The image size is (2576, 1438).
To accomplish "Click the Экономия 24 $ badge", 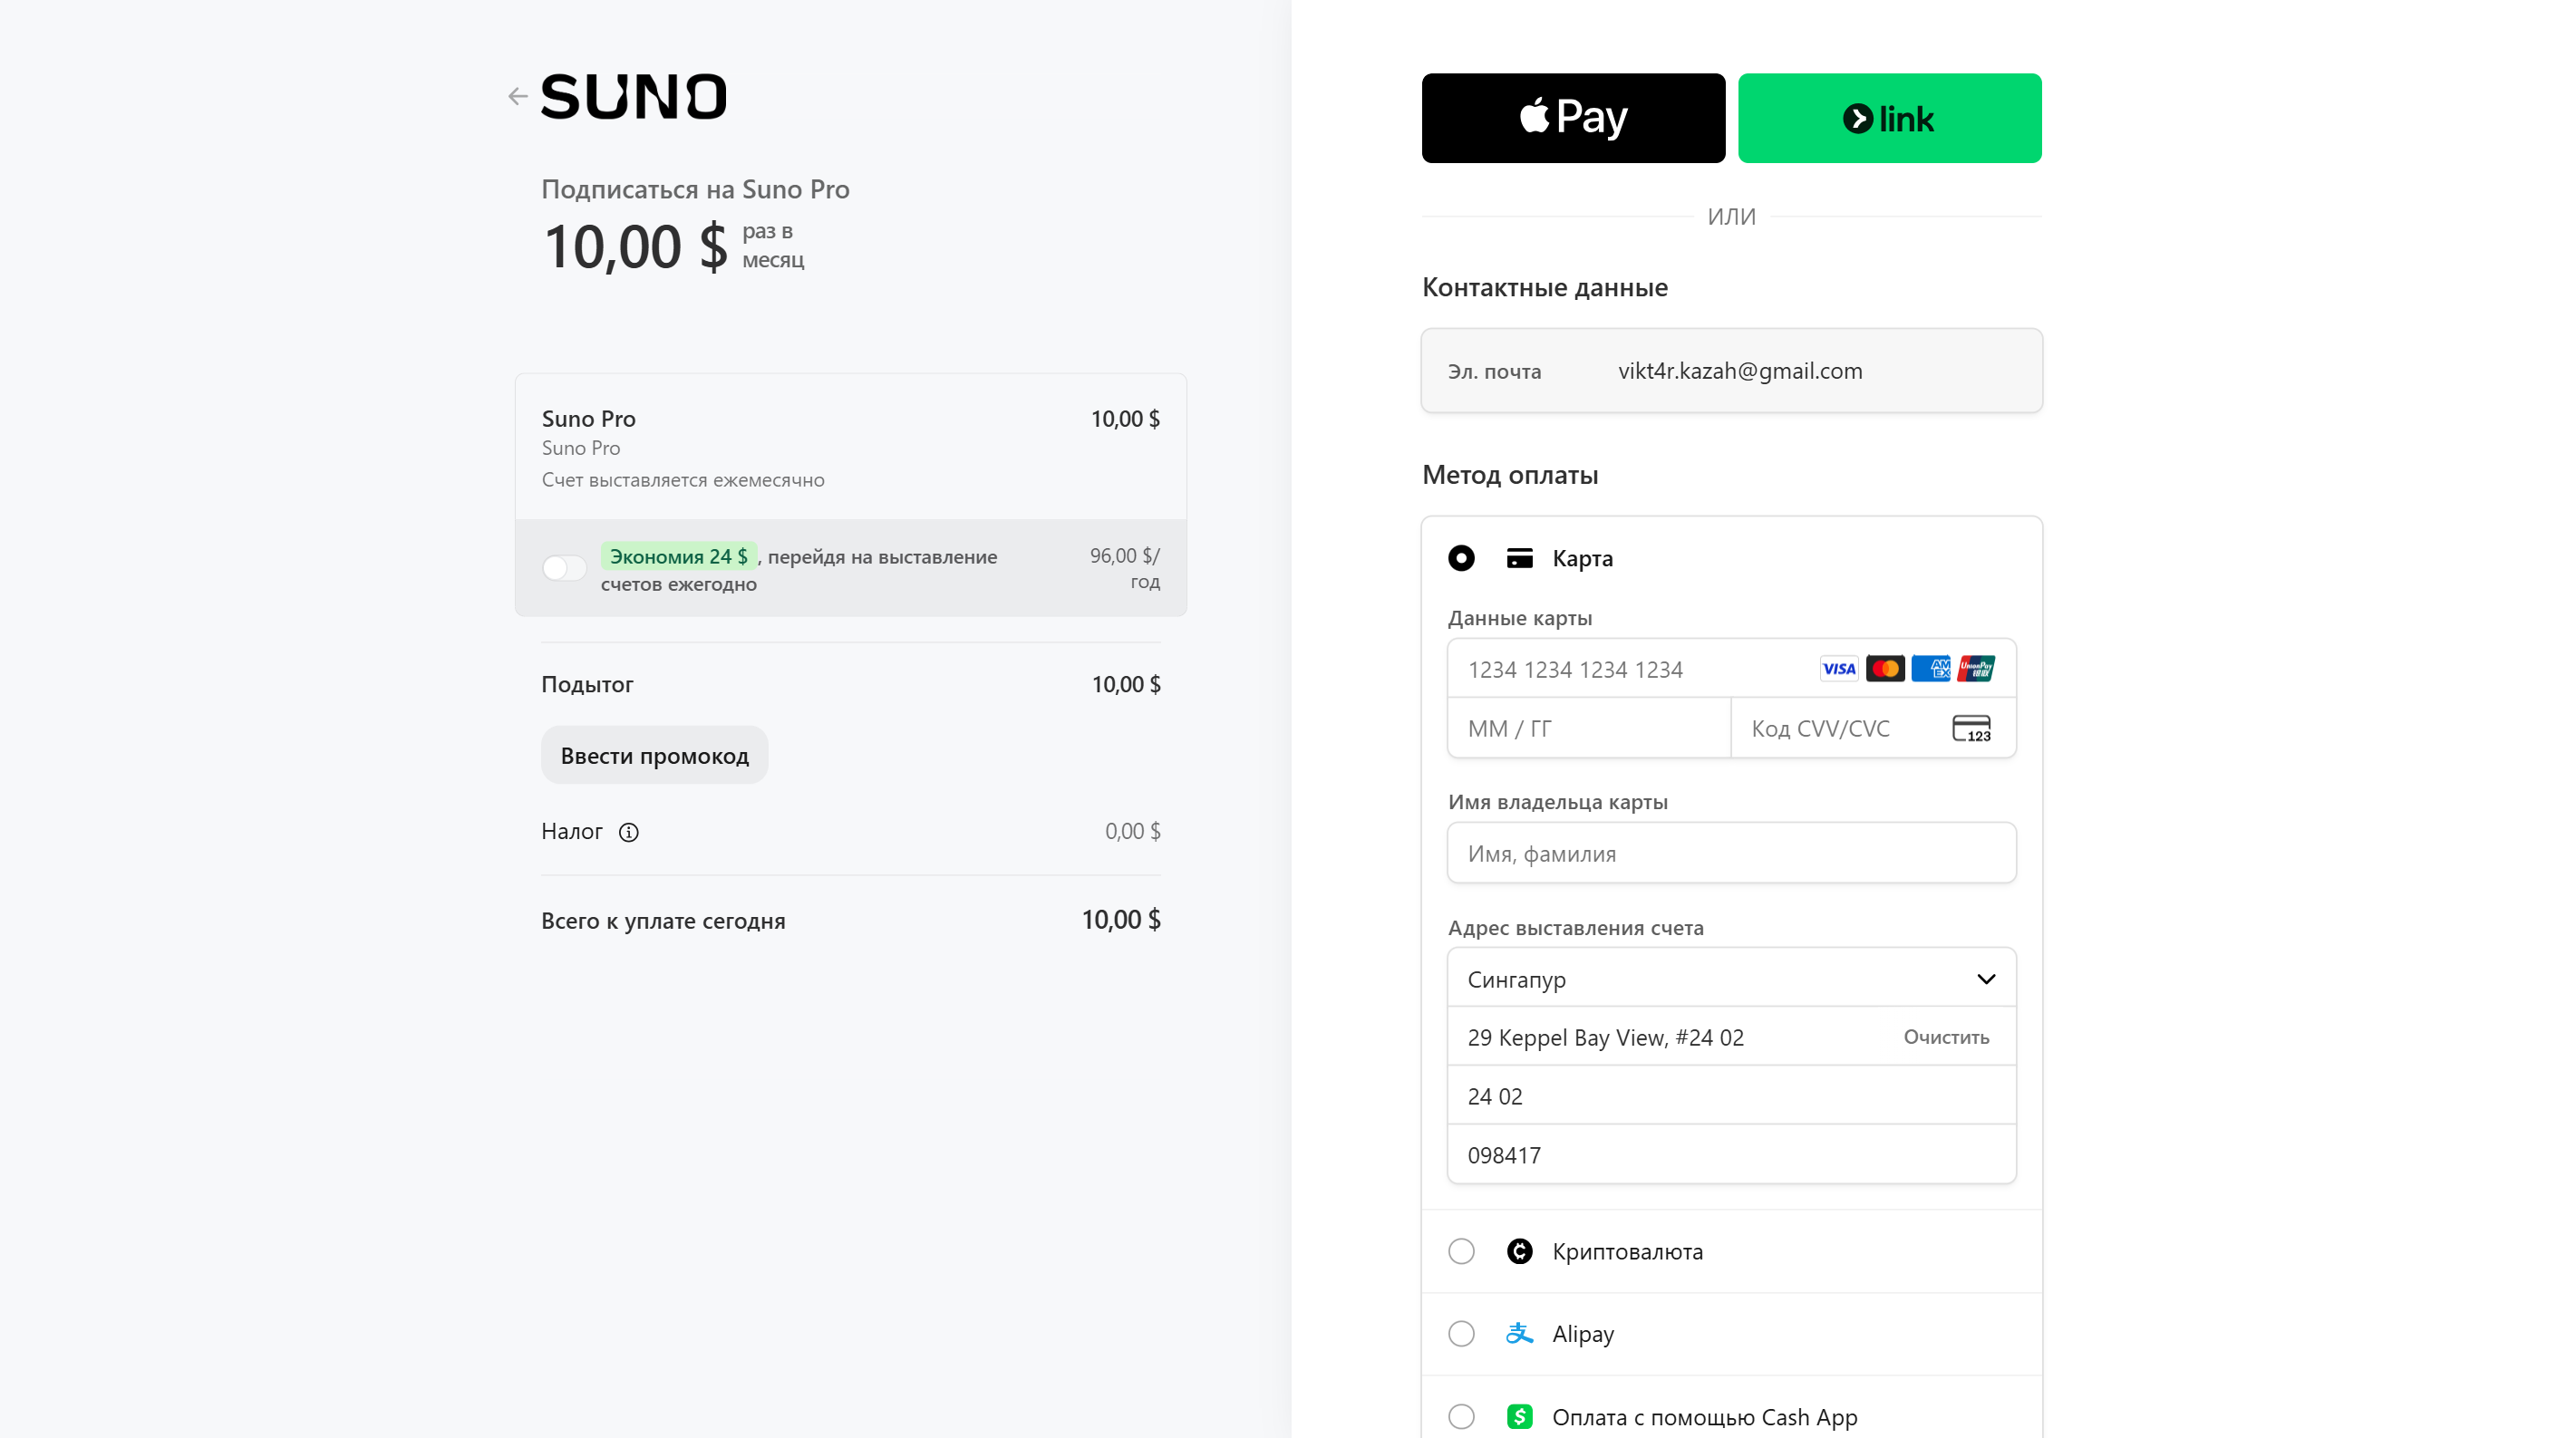I will 678,556.
